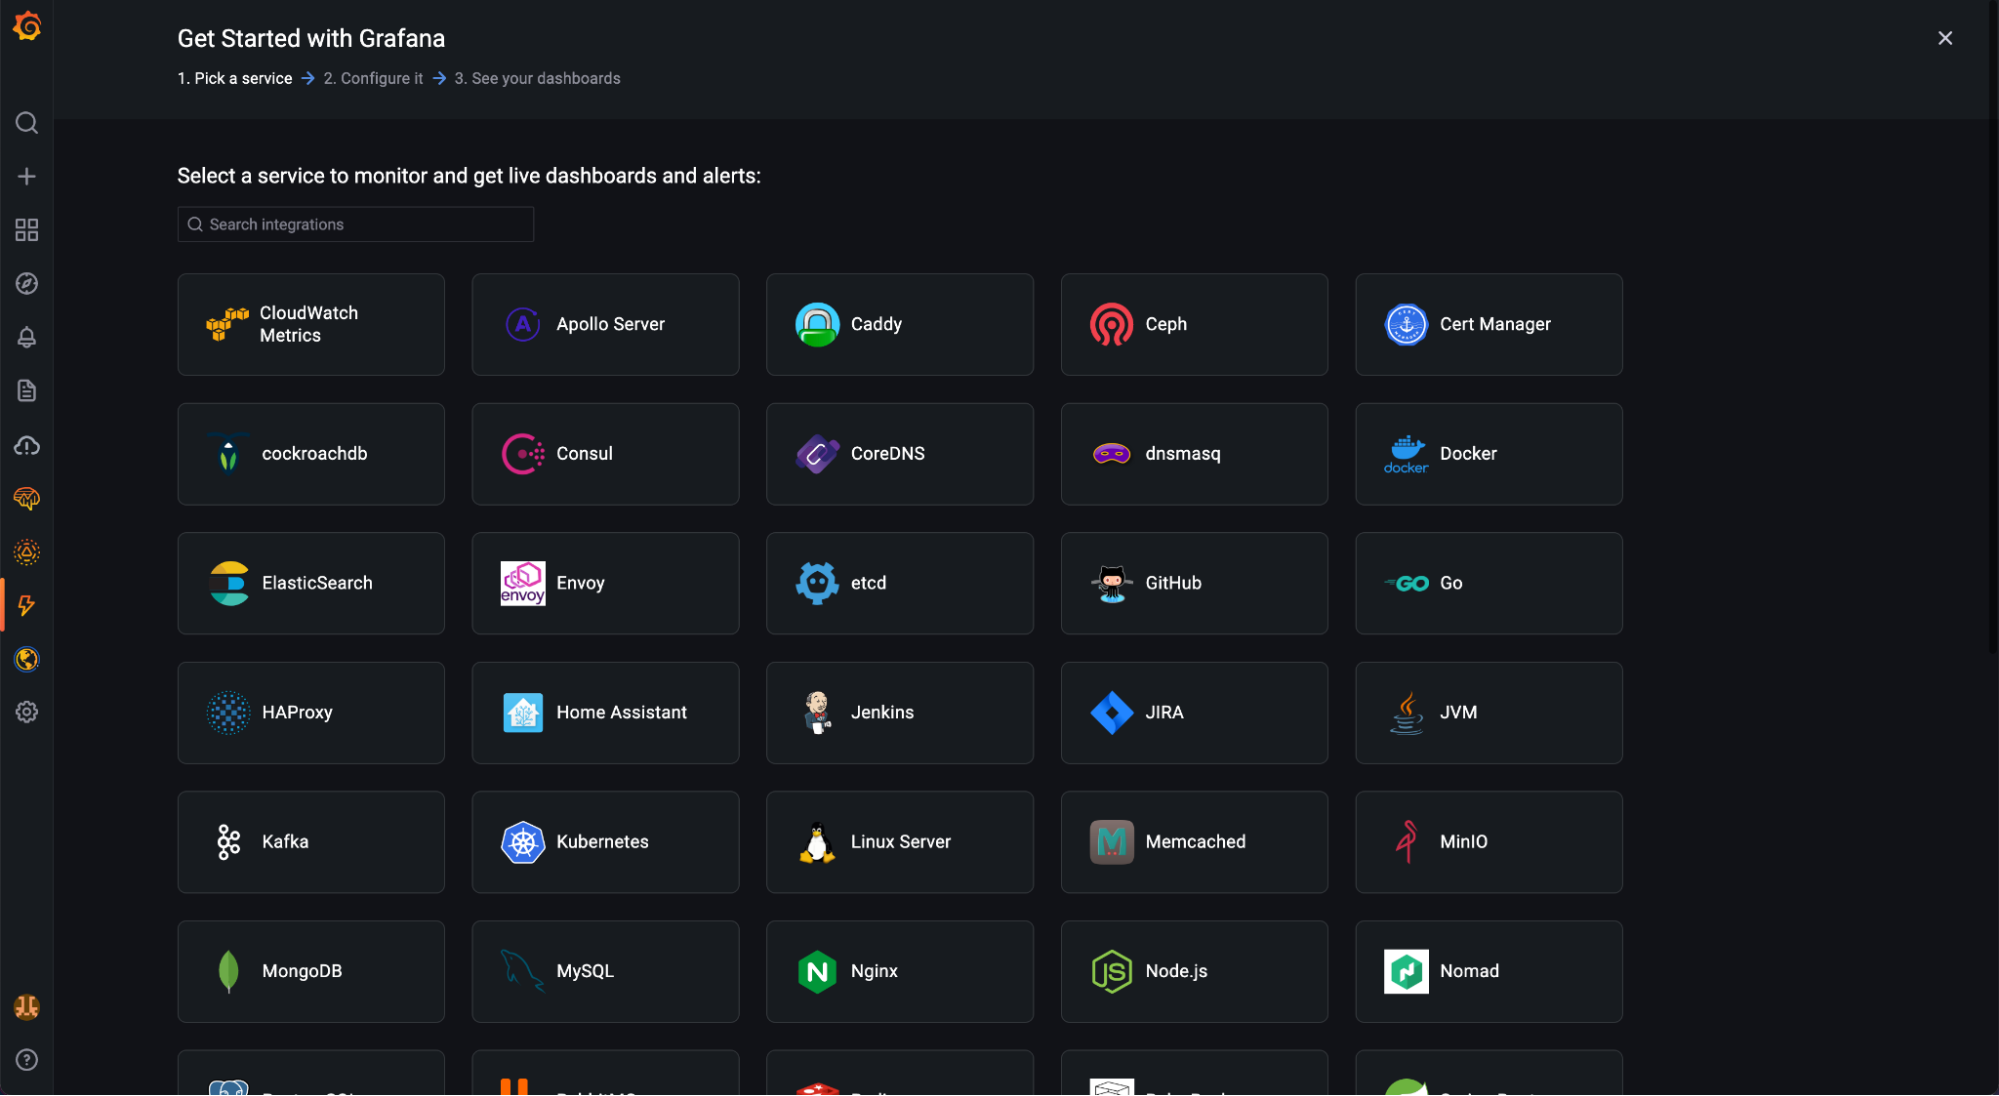Click the help question mark icon

[x=27, y=1060]
